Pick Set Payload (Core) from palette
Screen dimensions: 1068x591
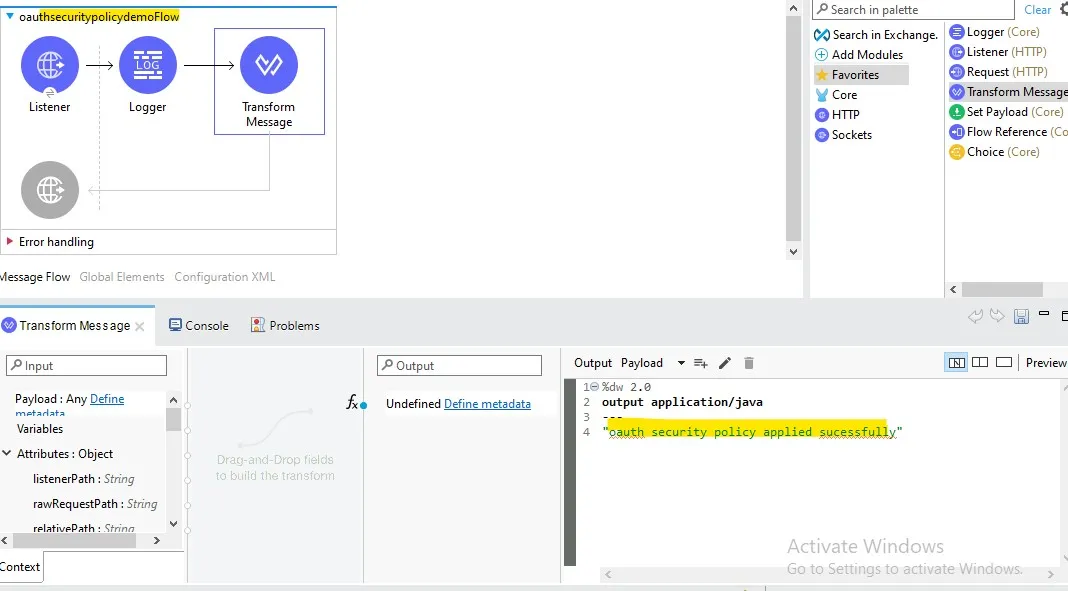(x=1007, y=112)
